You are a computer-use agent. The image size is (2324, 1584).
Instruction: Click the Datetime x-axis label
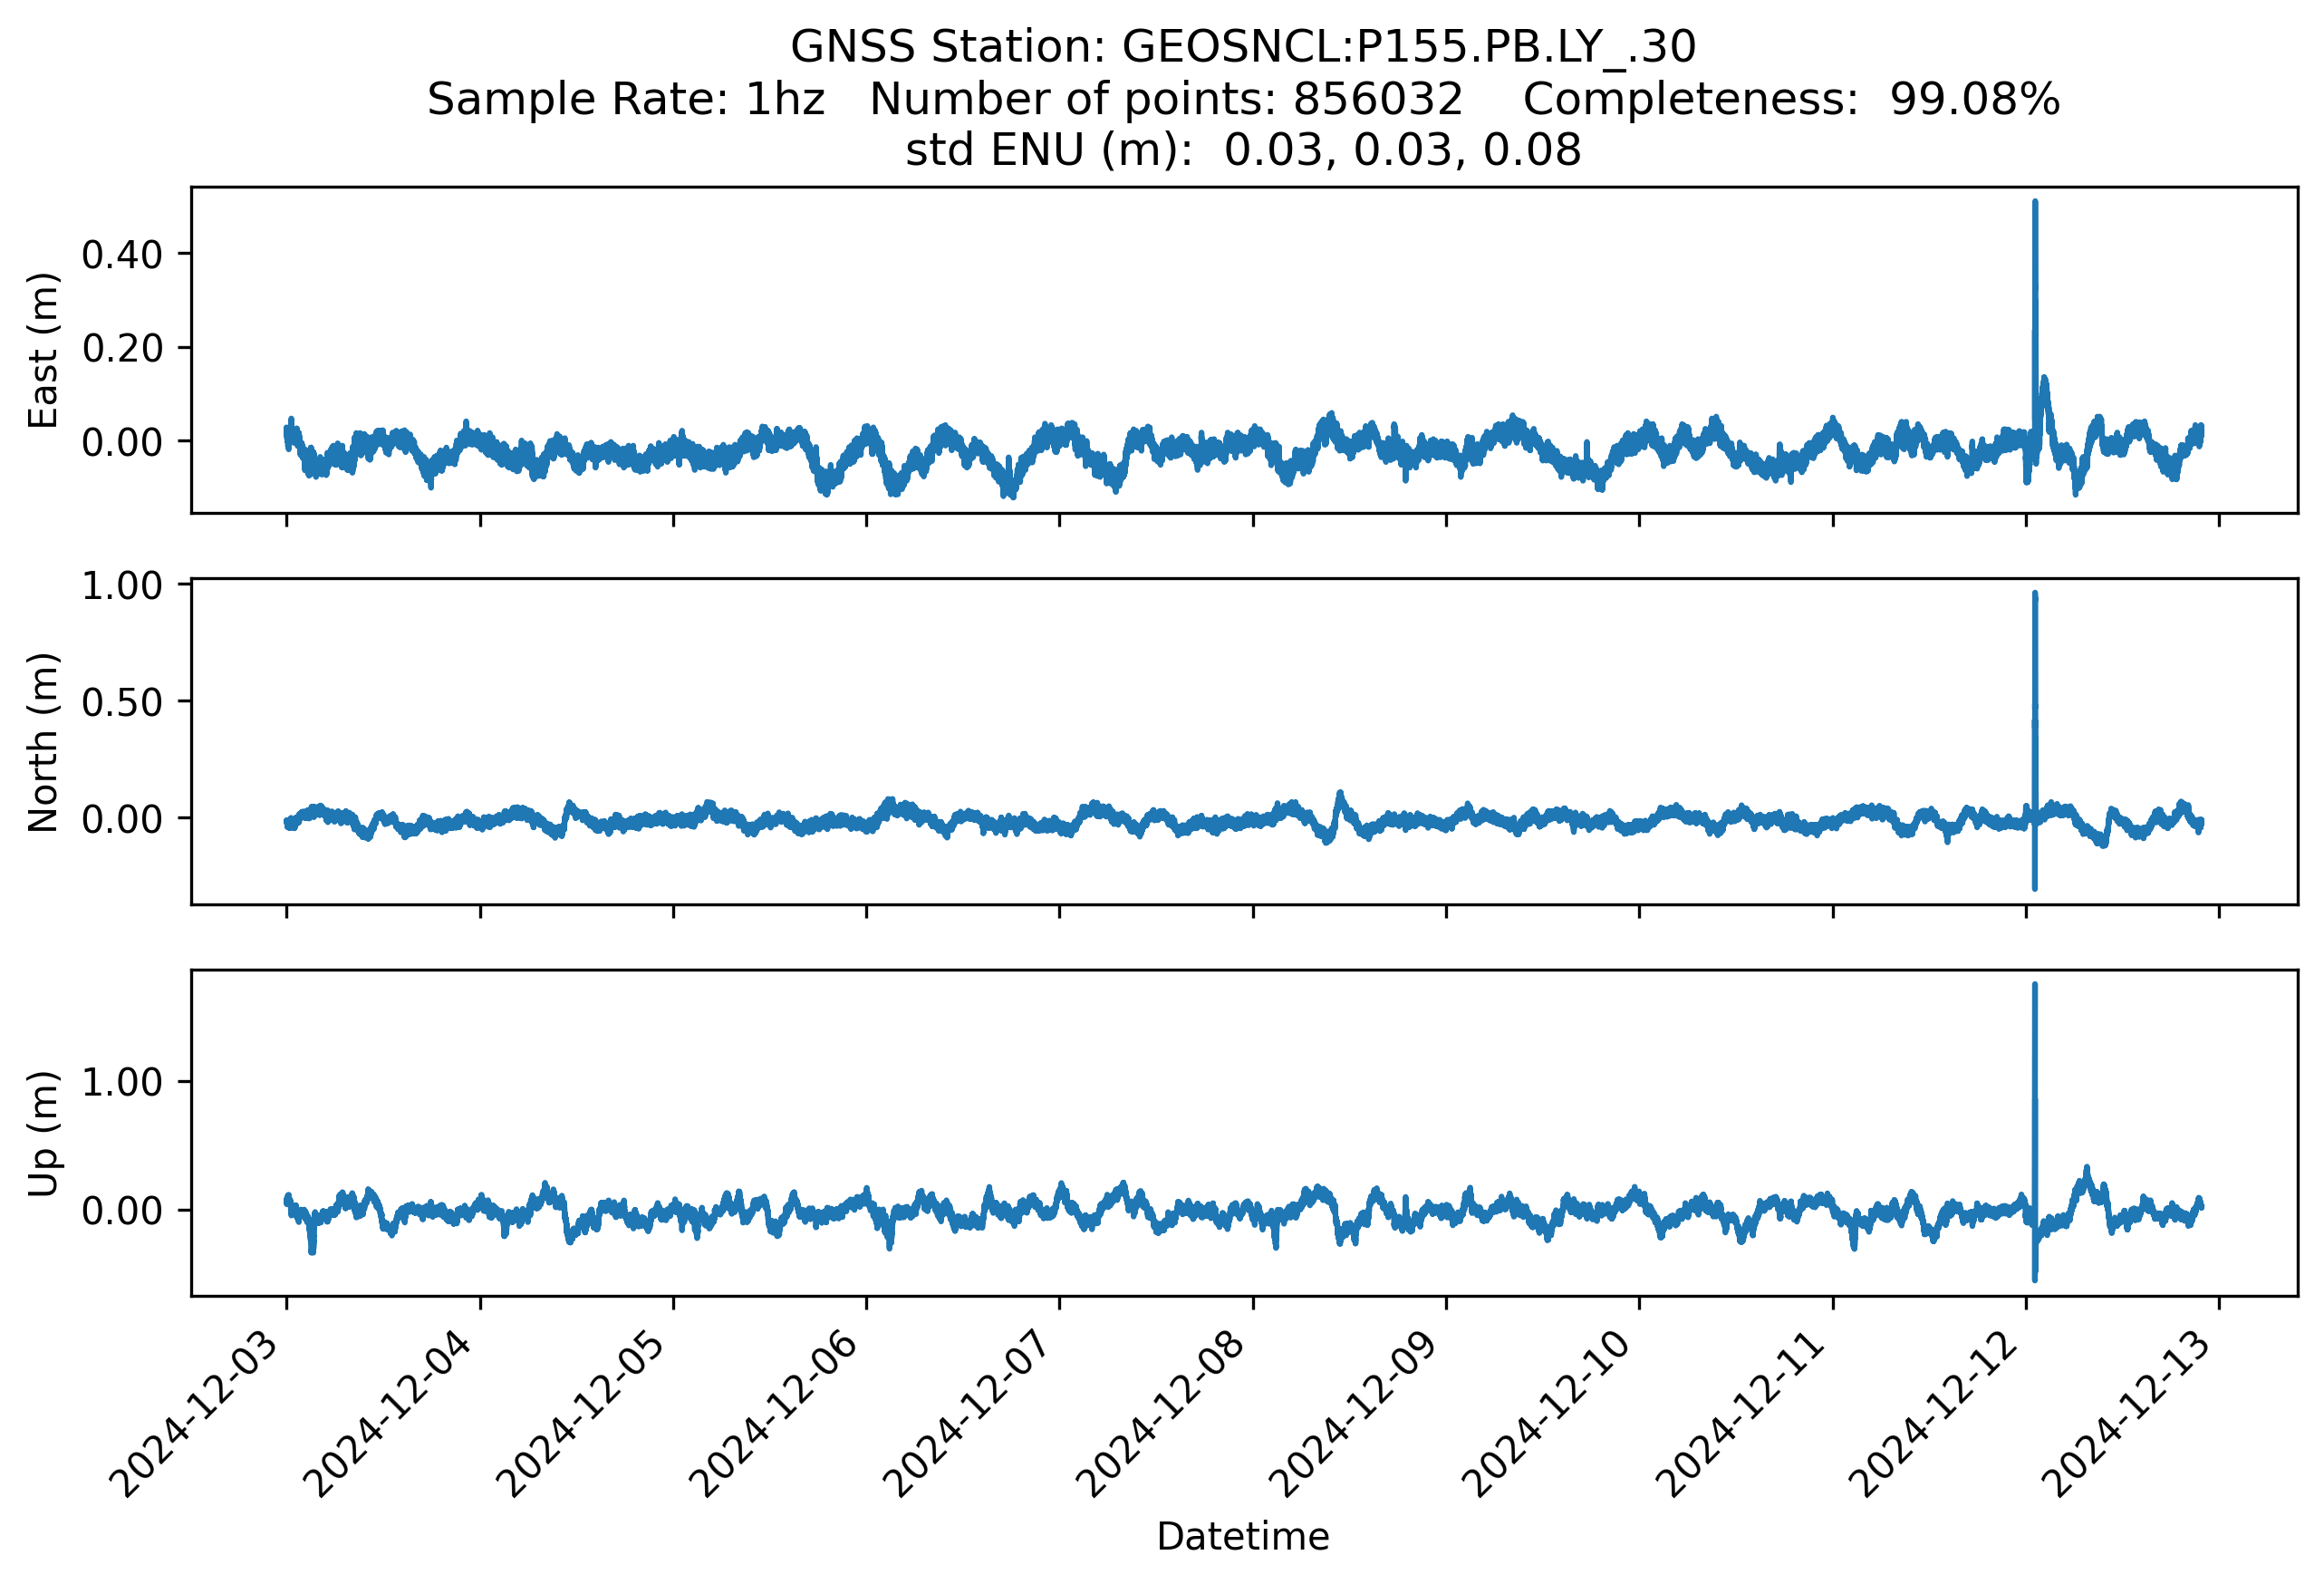click(1242, 1537)
